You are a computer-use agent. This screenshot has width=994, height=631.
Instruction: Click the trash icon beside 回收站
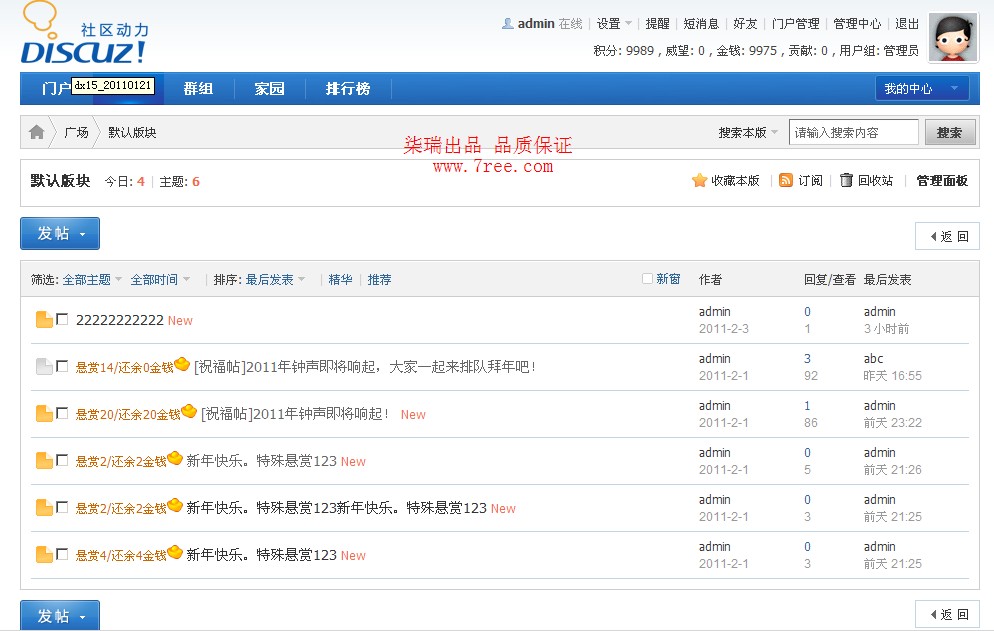pyautogui.click(x=846, y=181)
